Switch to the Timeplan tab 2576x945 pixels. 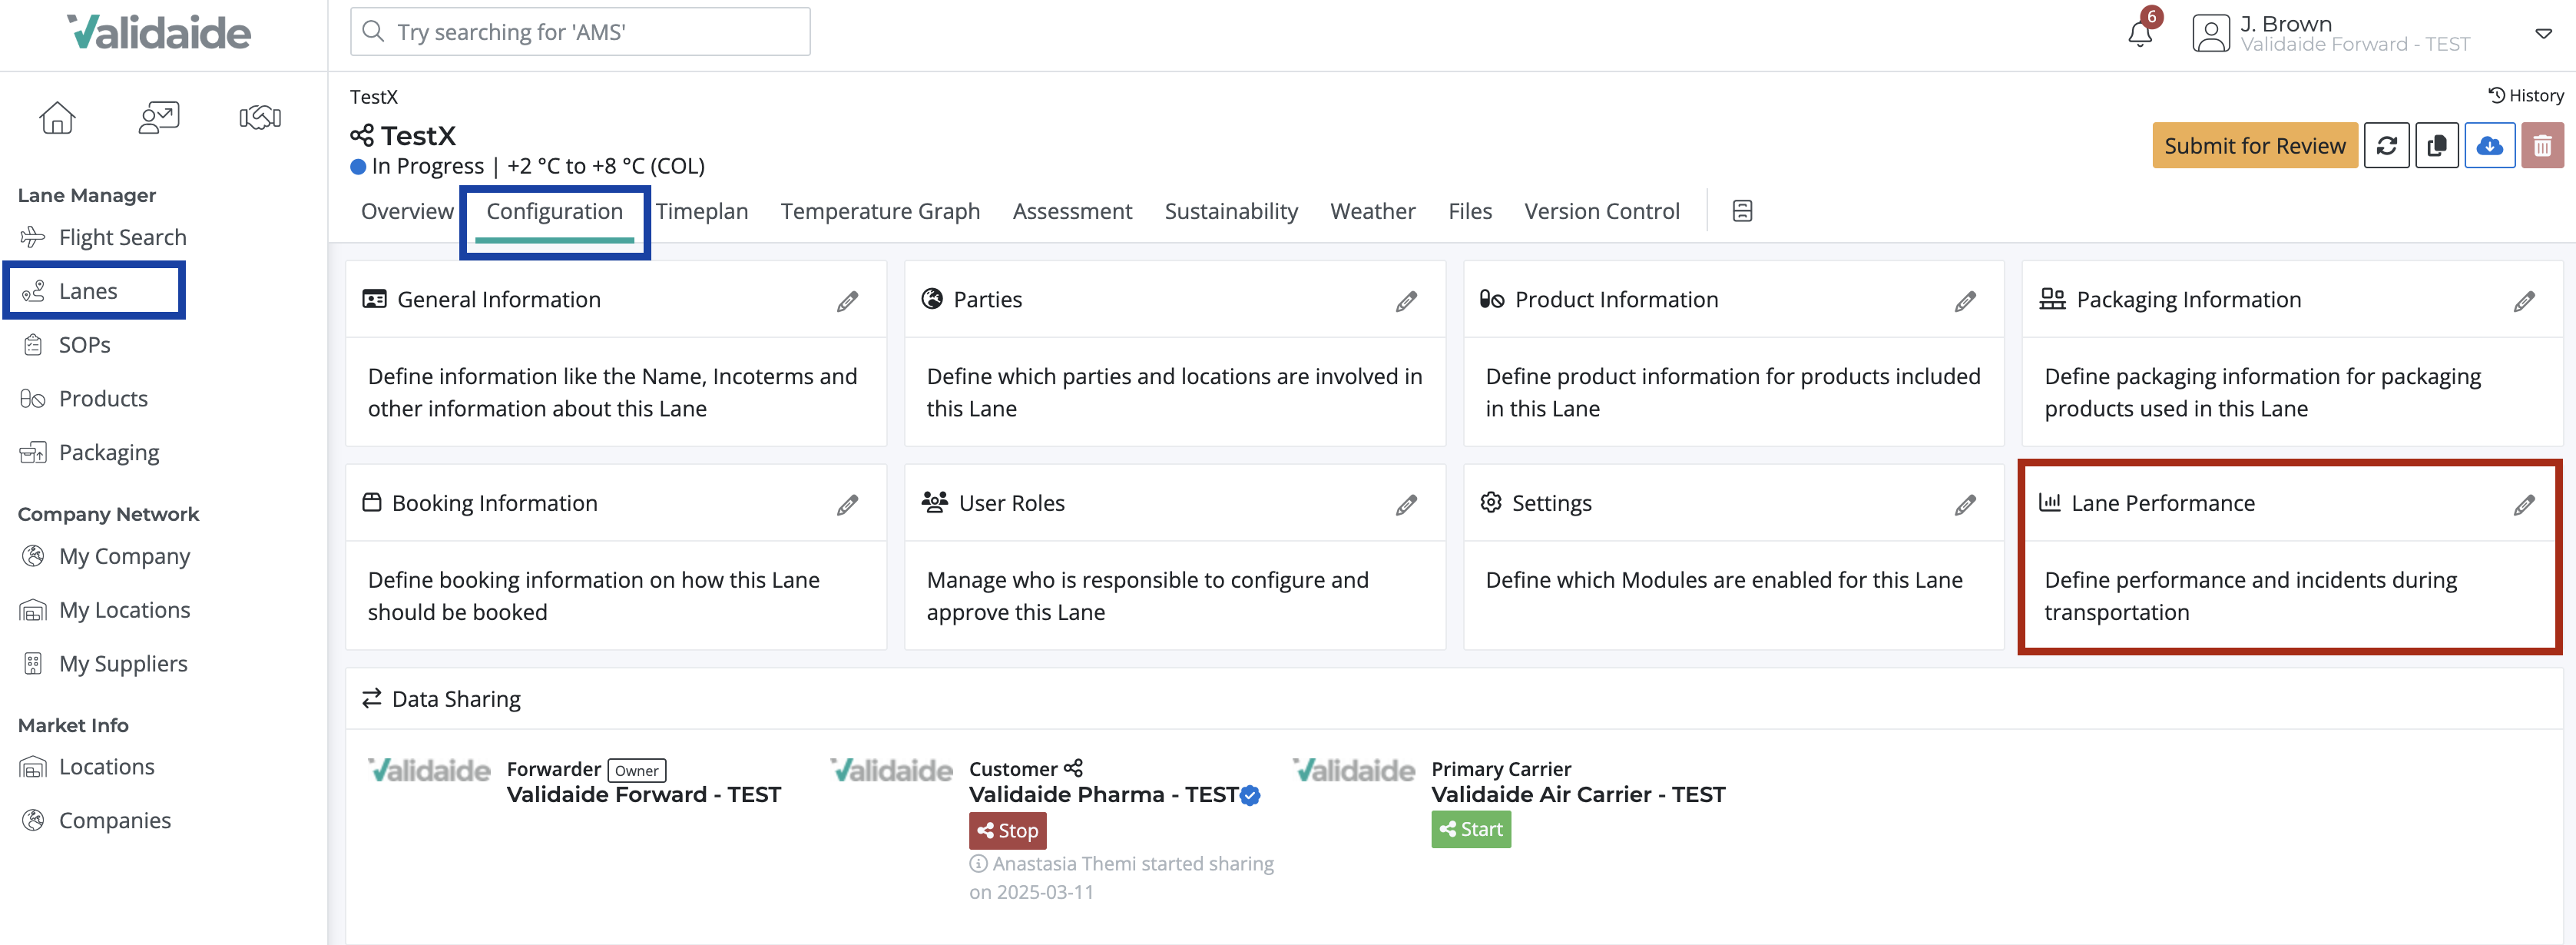[702, 211]
